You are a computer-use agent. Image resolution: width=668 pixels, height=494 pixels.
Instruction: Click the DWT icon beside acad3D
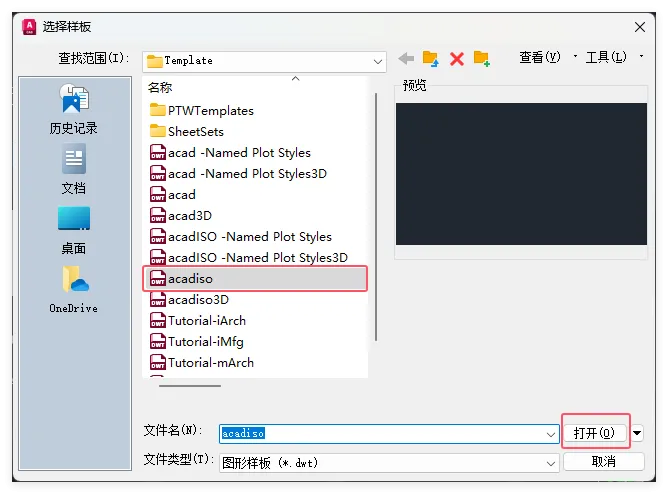(x=158, y=215)
